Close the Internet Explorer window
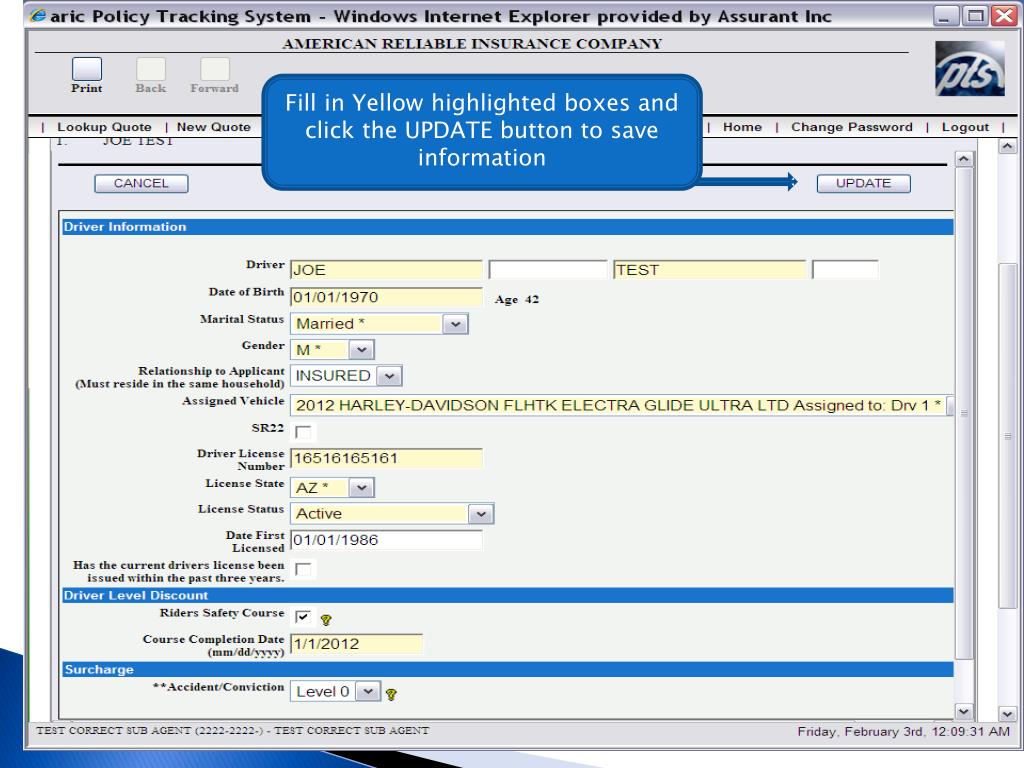Viewport: 1024px width, 768px height. coord(1004,16)
